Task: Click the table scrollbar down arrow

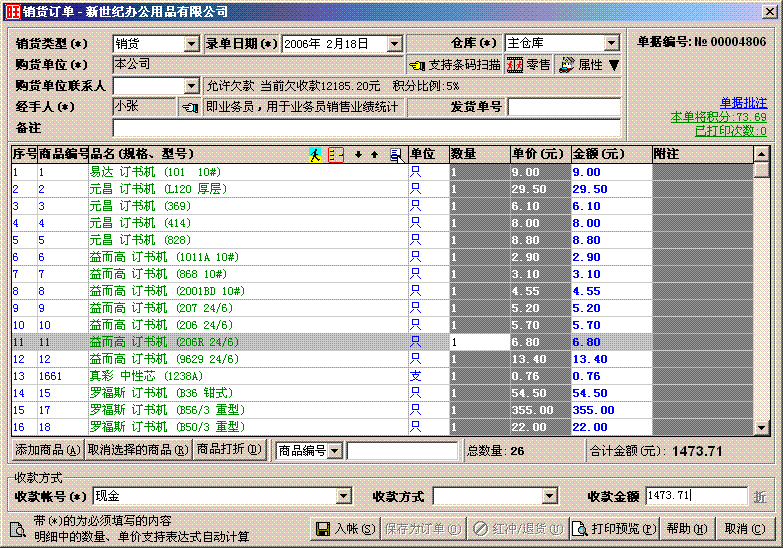Action: [761, 428]
